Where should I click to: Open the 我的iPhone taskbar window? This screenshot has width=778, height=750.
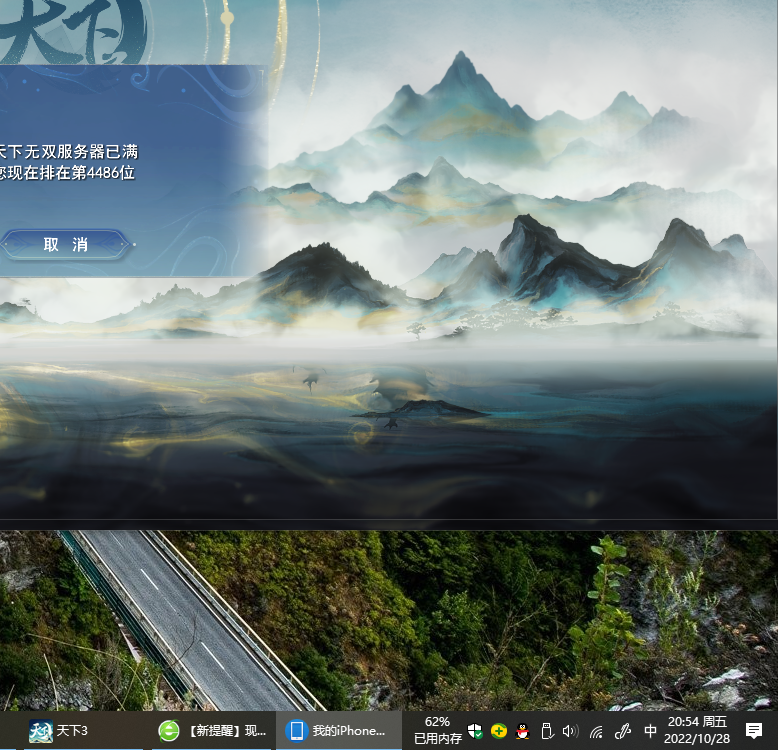[x=337, y=731]
